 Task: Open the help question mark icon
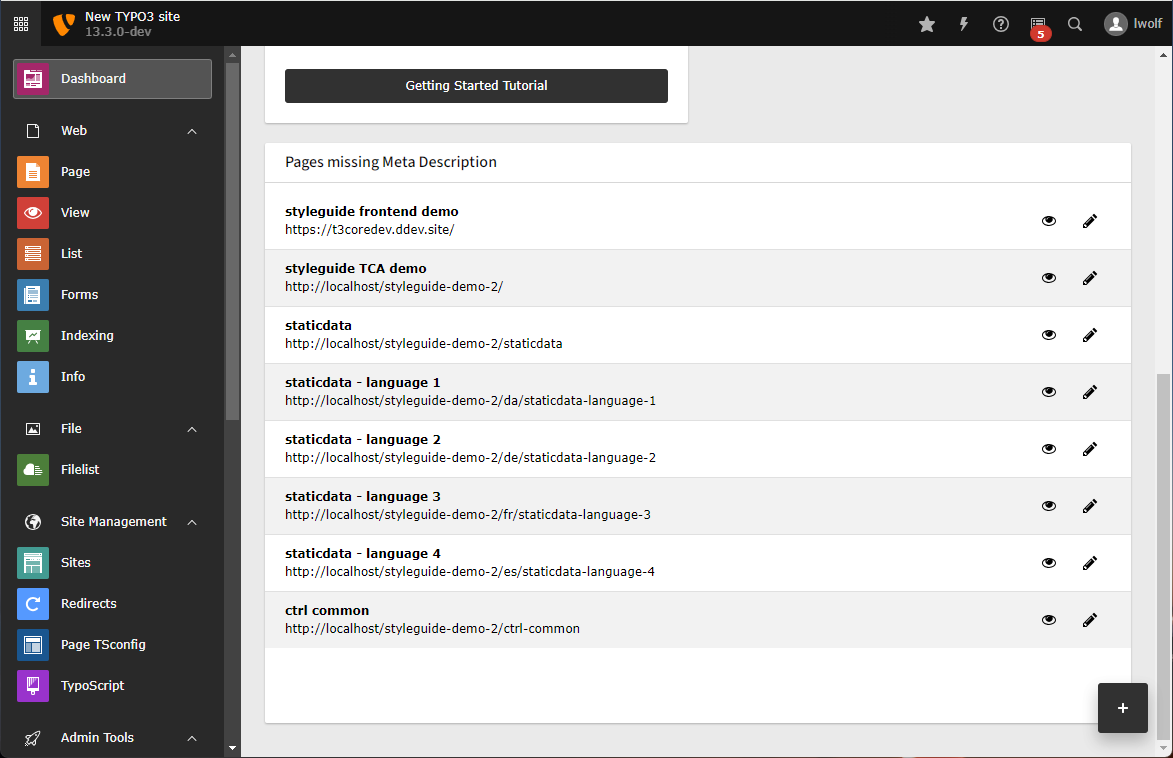[1001, 24]
